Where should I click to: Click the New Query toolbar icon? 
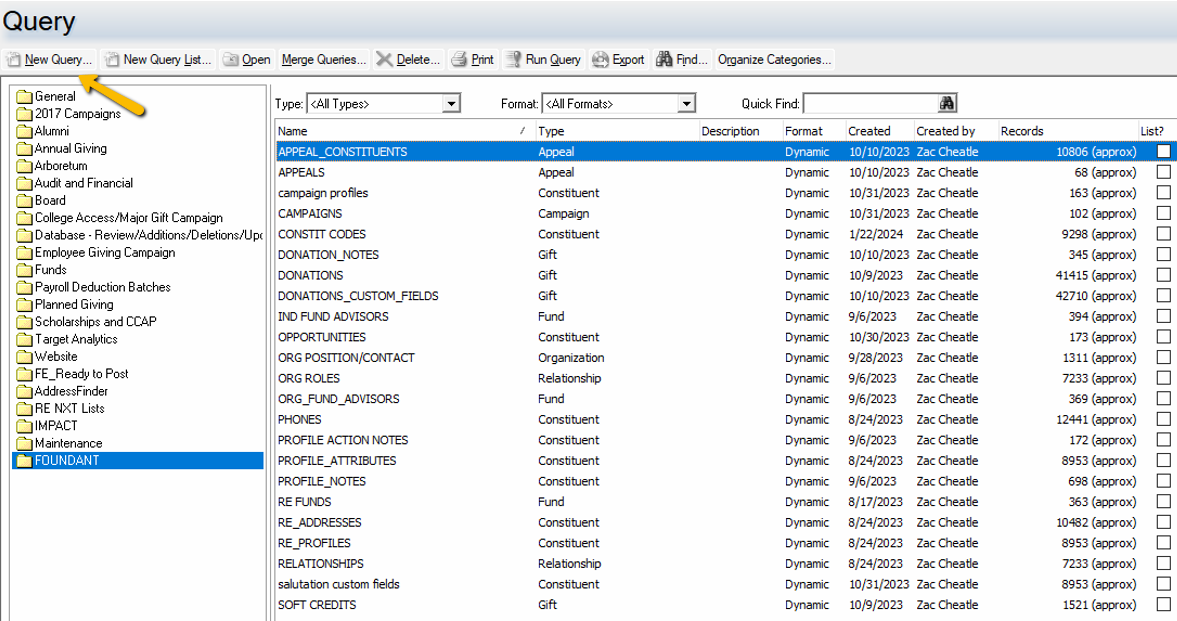(14, 60)
